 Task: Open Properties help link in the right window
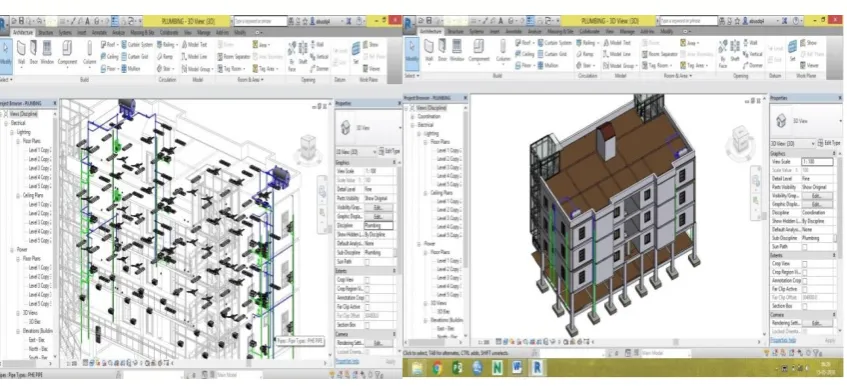pyautogui.click(x=783, y=340)
